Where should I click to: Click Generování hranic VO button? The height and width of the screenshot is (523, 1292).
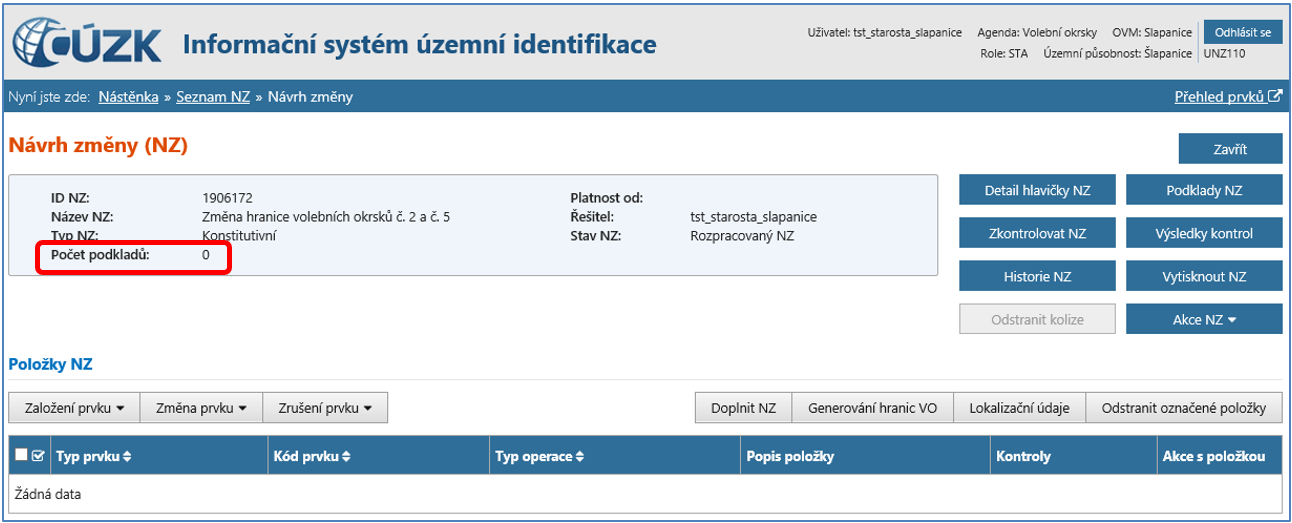872,408
